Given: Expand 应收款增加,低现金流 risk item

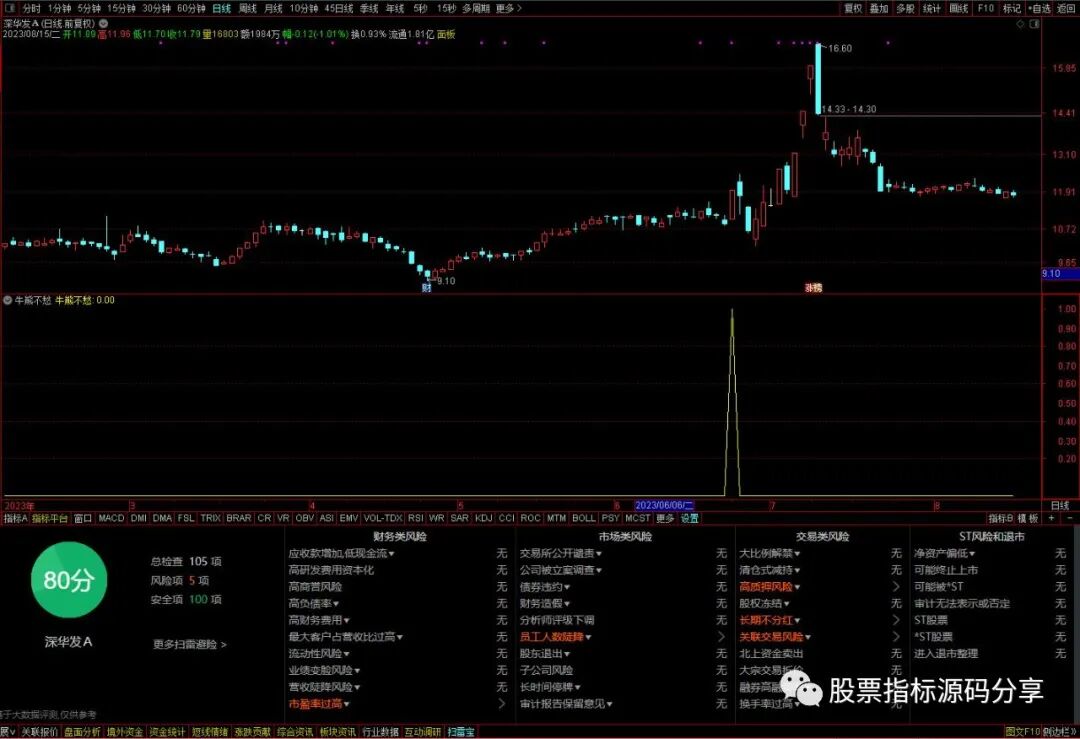Looking at the screenshot, I should coord(341,553).
